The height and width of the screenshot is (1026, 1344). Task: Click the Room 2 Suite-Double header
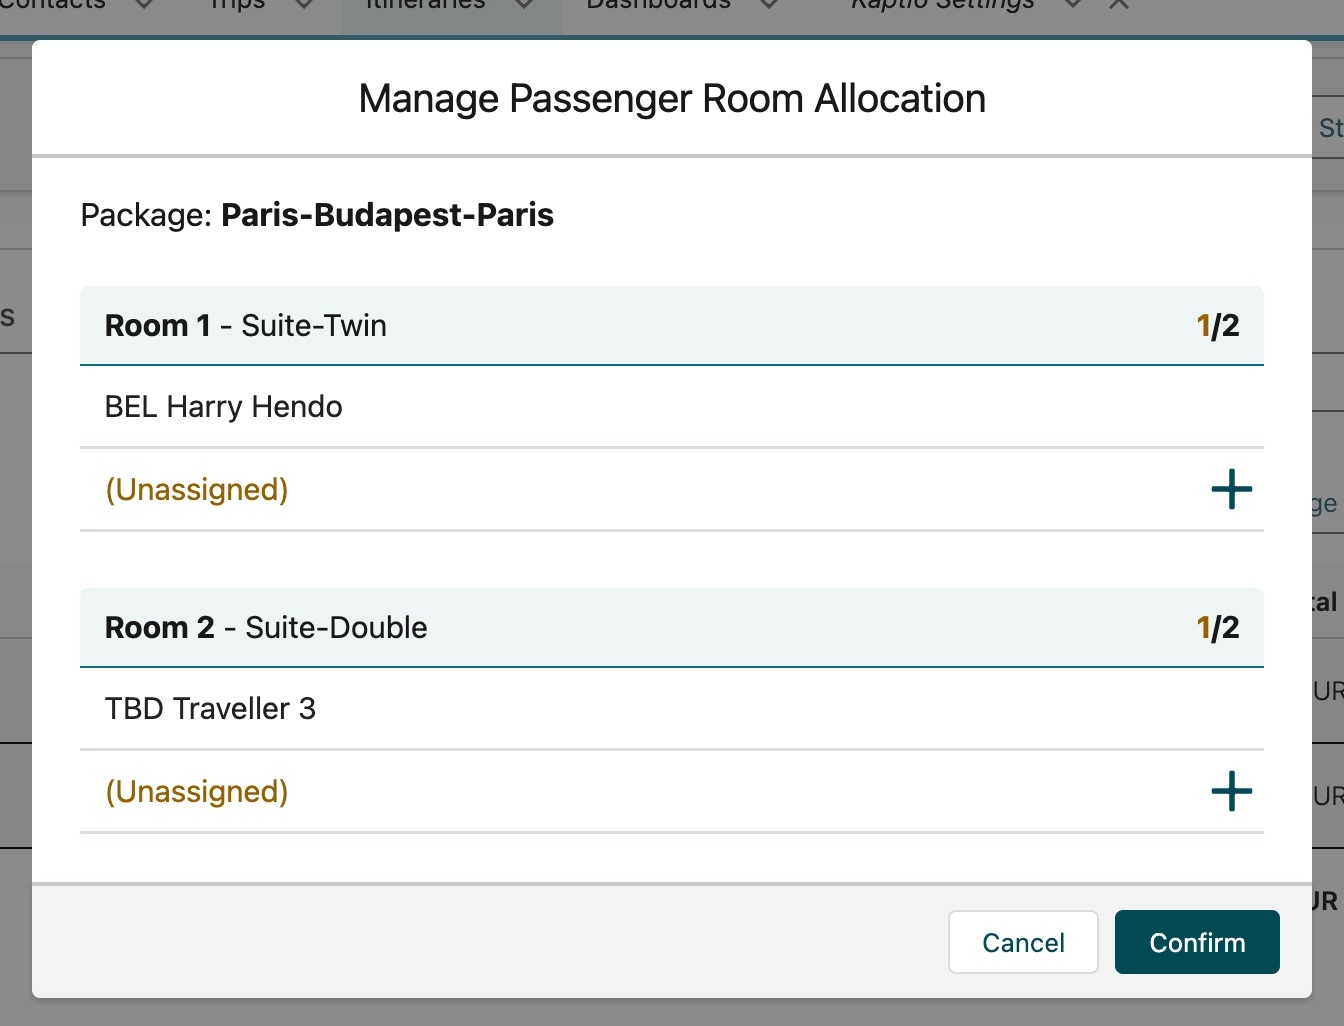(266, 628)
